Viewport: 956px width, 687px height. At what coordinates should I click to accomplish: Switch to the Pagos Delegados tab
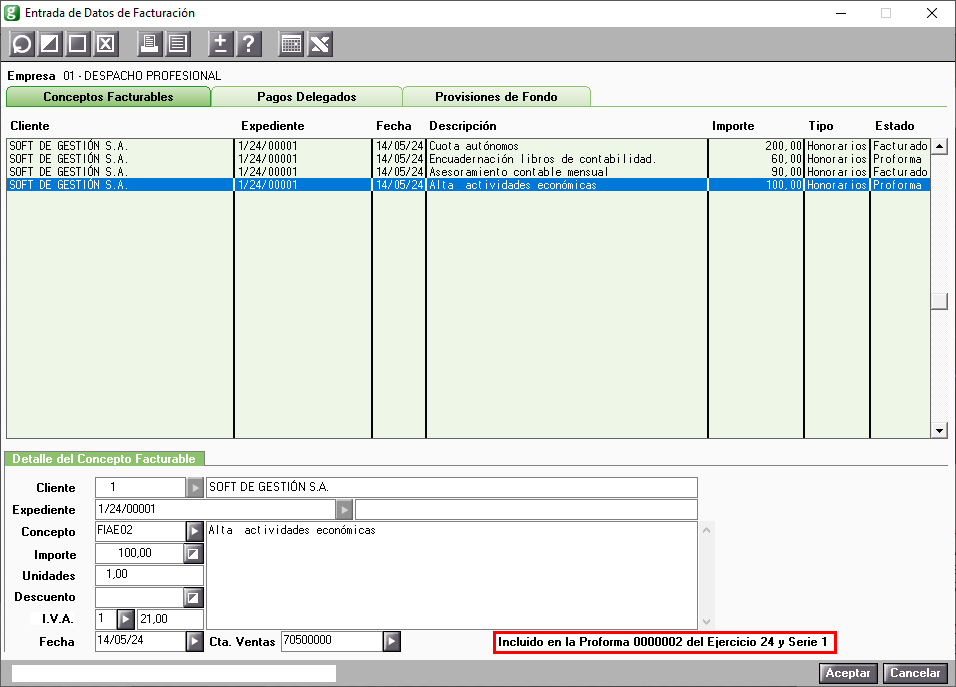(x=307, y=97)
